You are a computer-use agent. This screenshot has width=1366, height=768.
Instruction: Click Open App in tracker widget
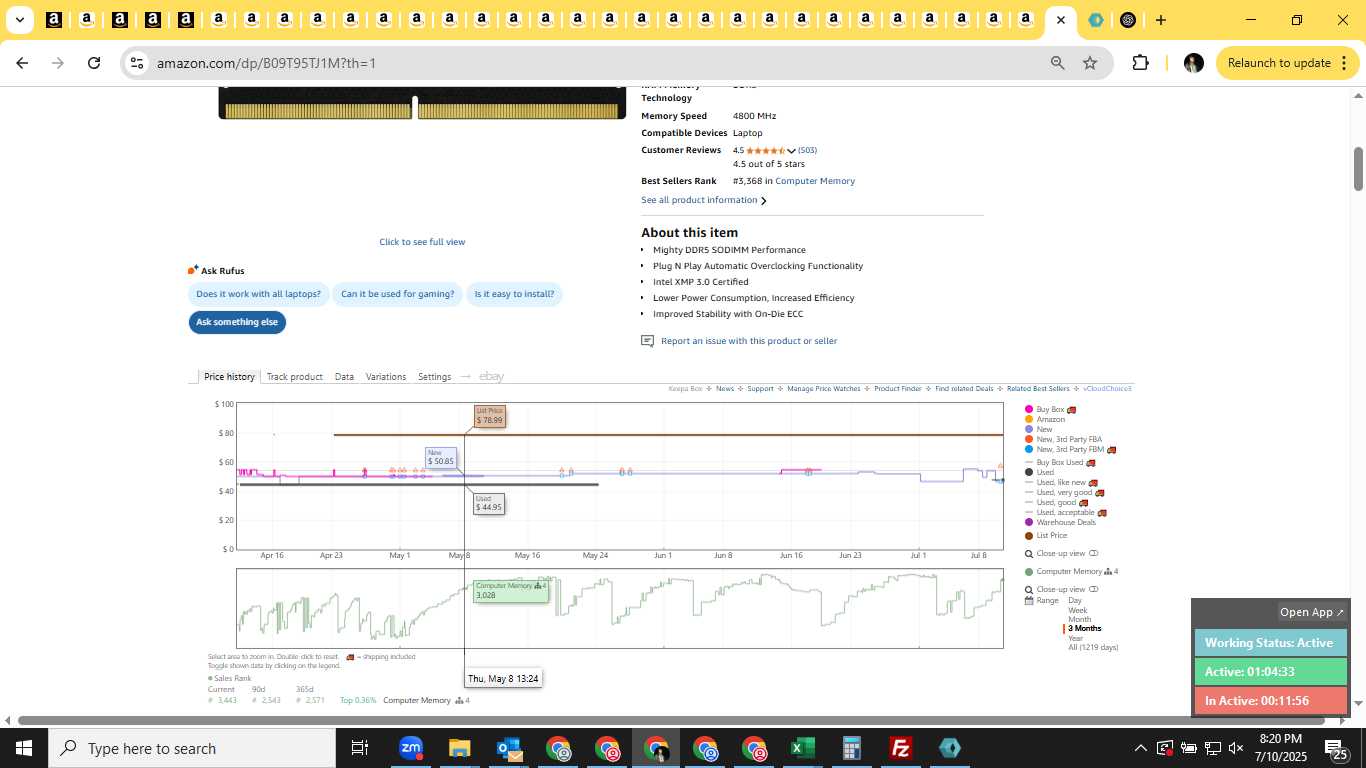[x=1312, y=612]
